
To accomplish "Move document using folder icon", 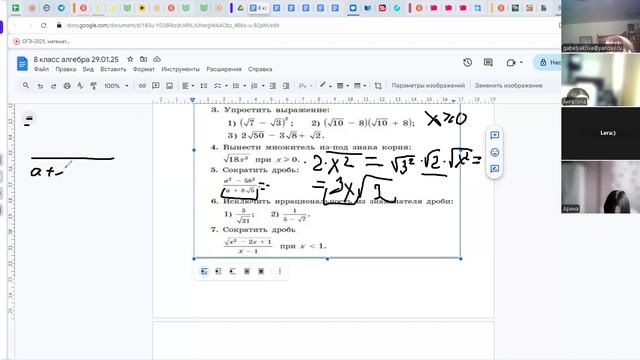I will [x=143, y=59].
